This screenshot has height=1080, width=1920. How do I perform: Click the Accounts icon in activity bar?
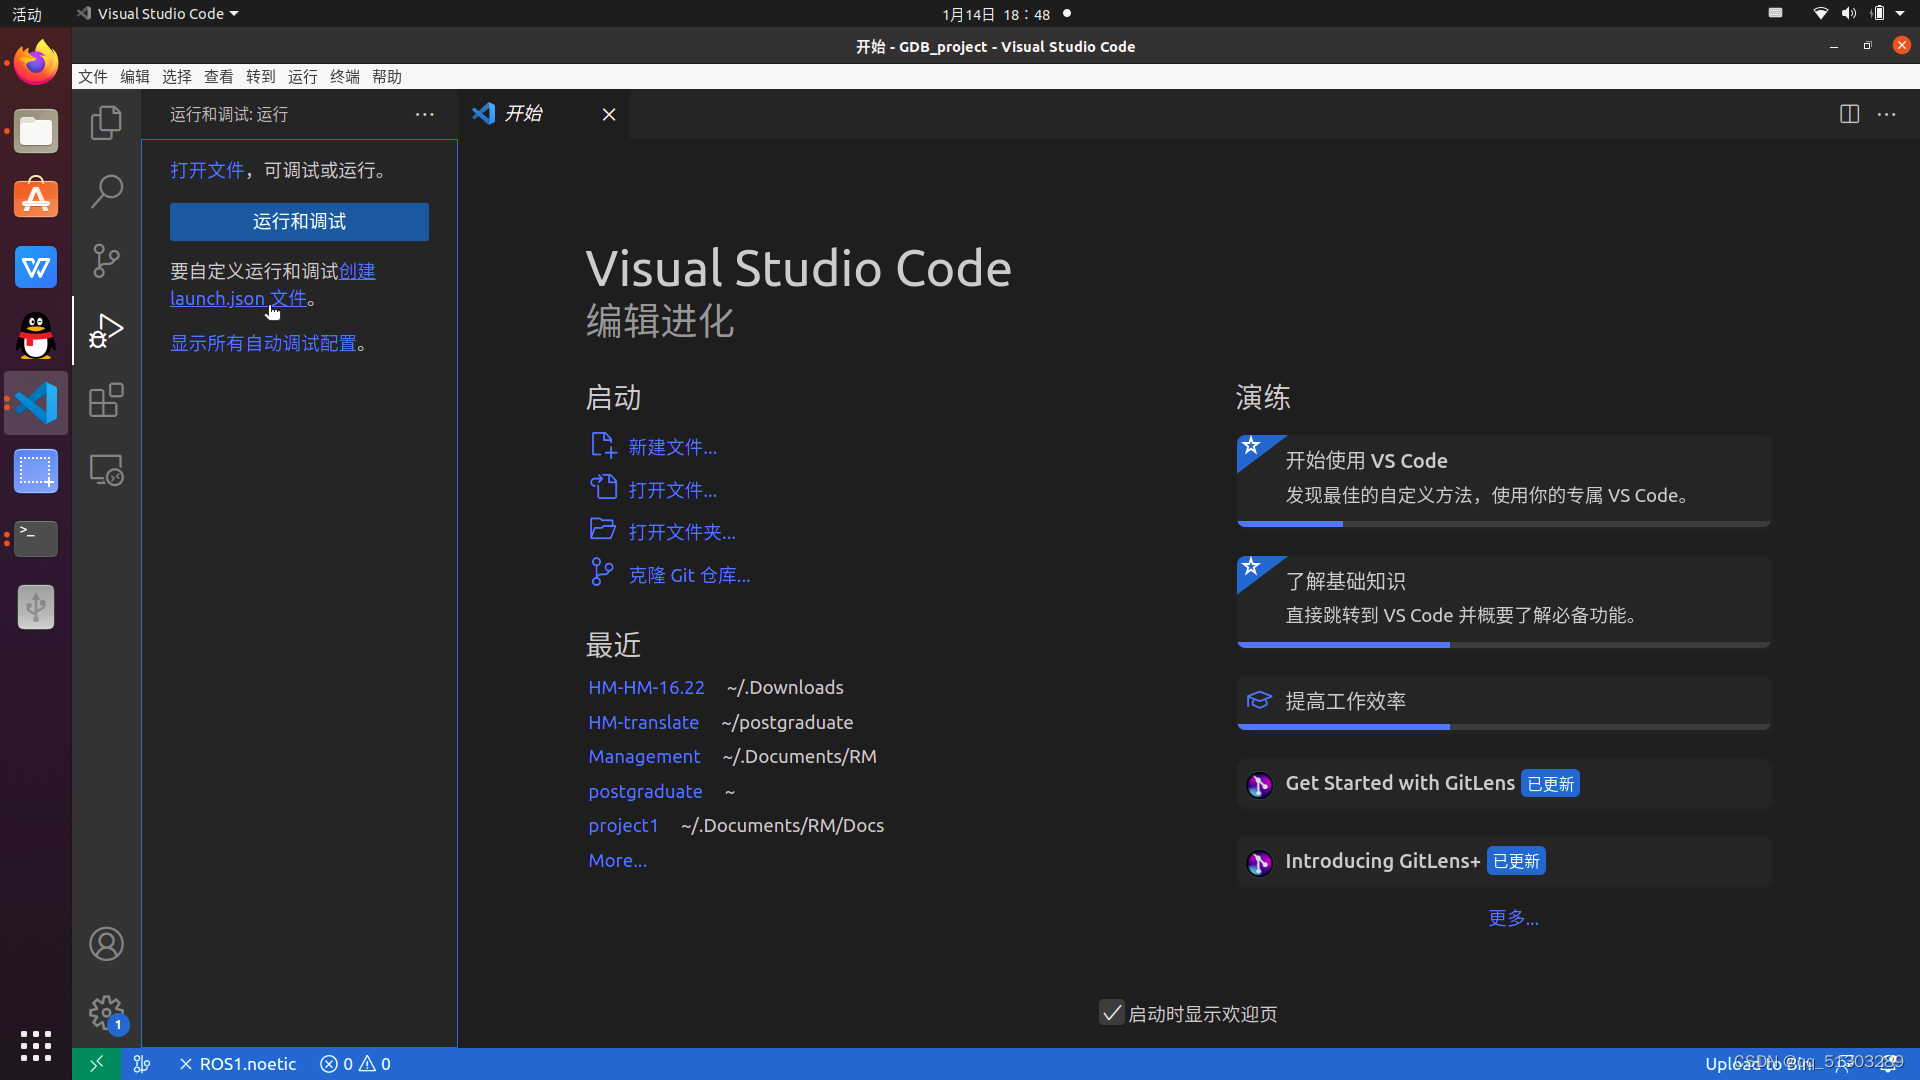[106, 944]
